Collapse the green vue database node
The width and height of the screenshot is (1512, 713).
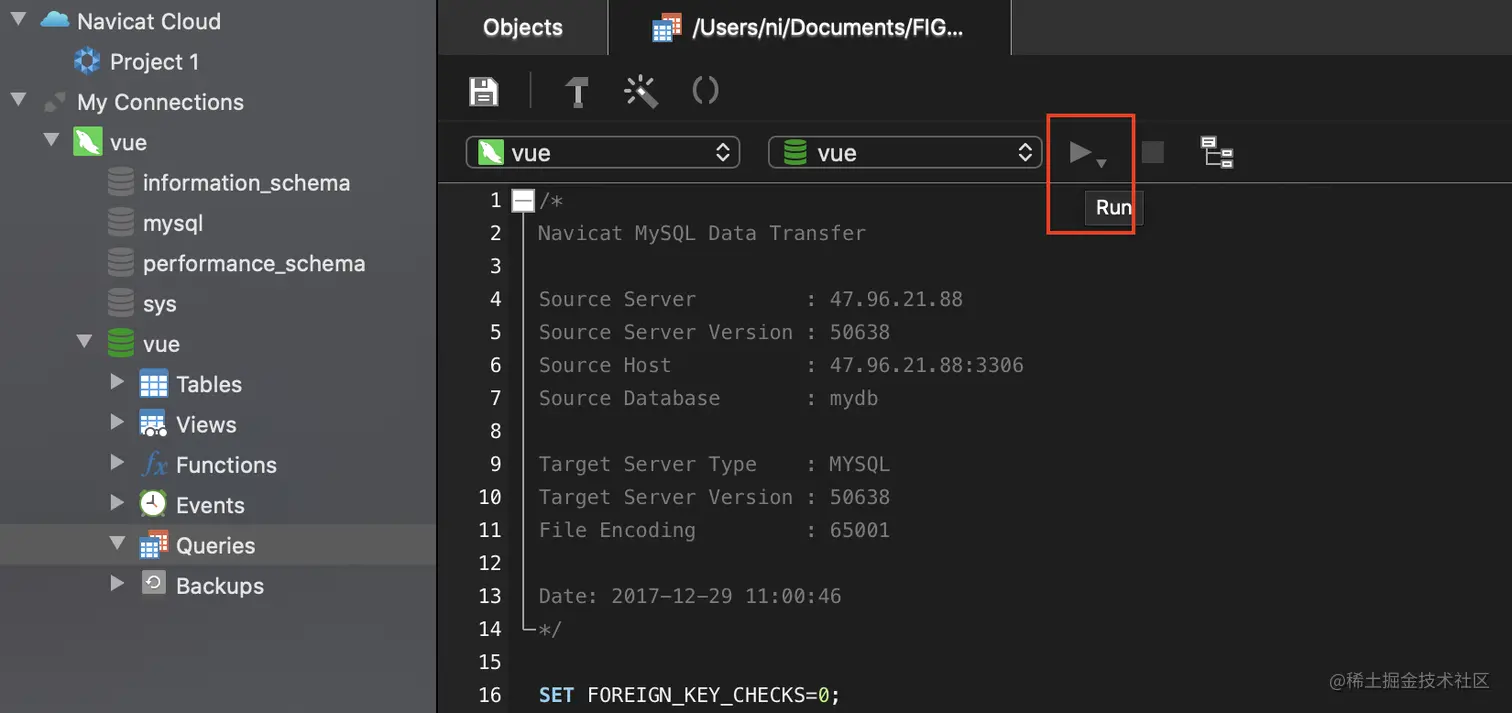(x=85, y=342)
